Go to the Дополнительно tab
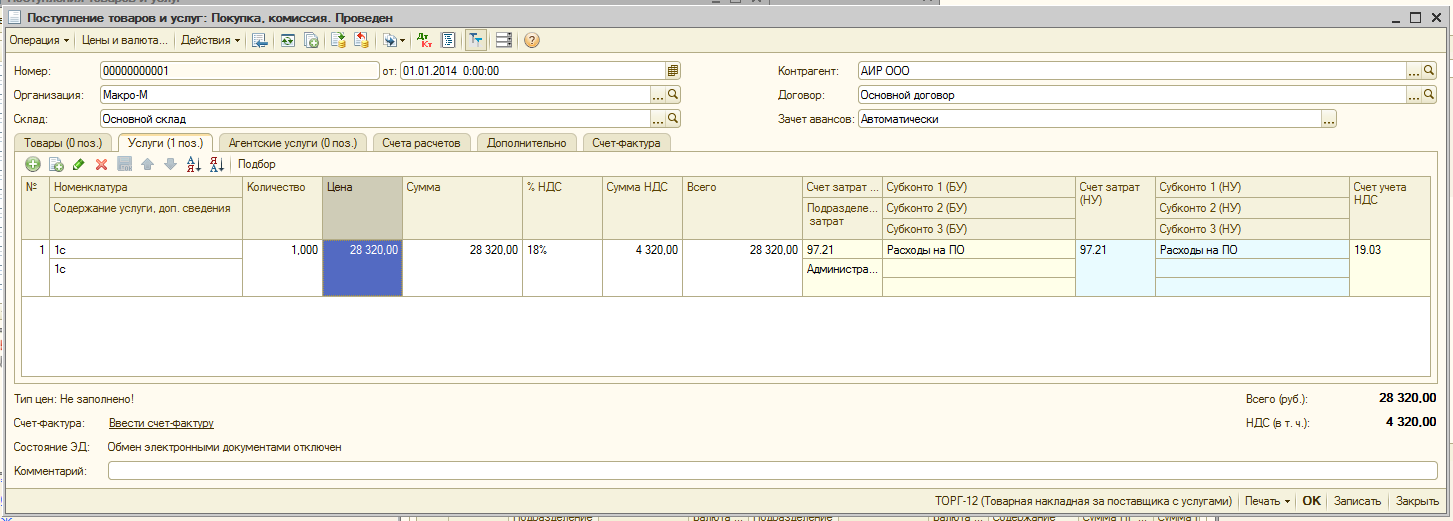The image size is (1453, 521). pyautogui.click(x=527, y=143)
